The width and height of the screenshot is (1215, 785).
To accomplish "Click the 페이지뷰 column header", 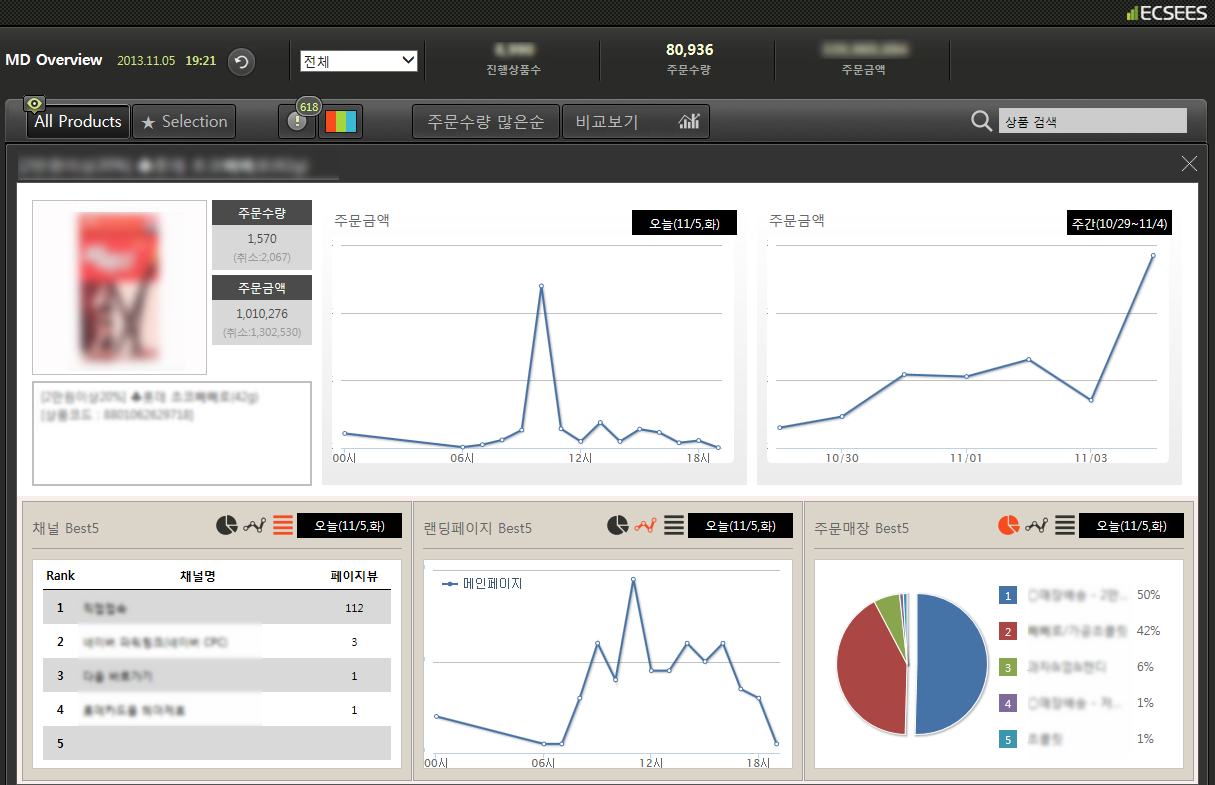I will coord(353,576).
